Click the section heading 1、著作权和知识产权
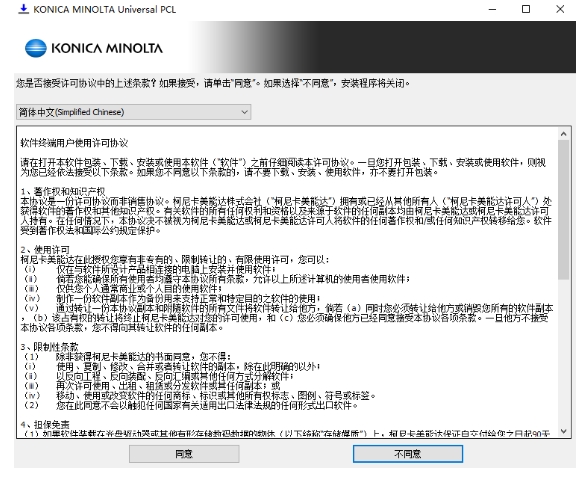Screen dimensions: 583x477 [x=63, y=191]
